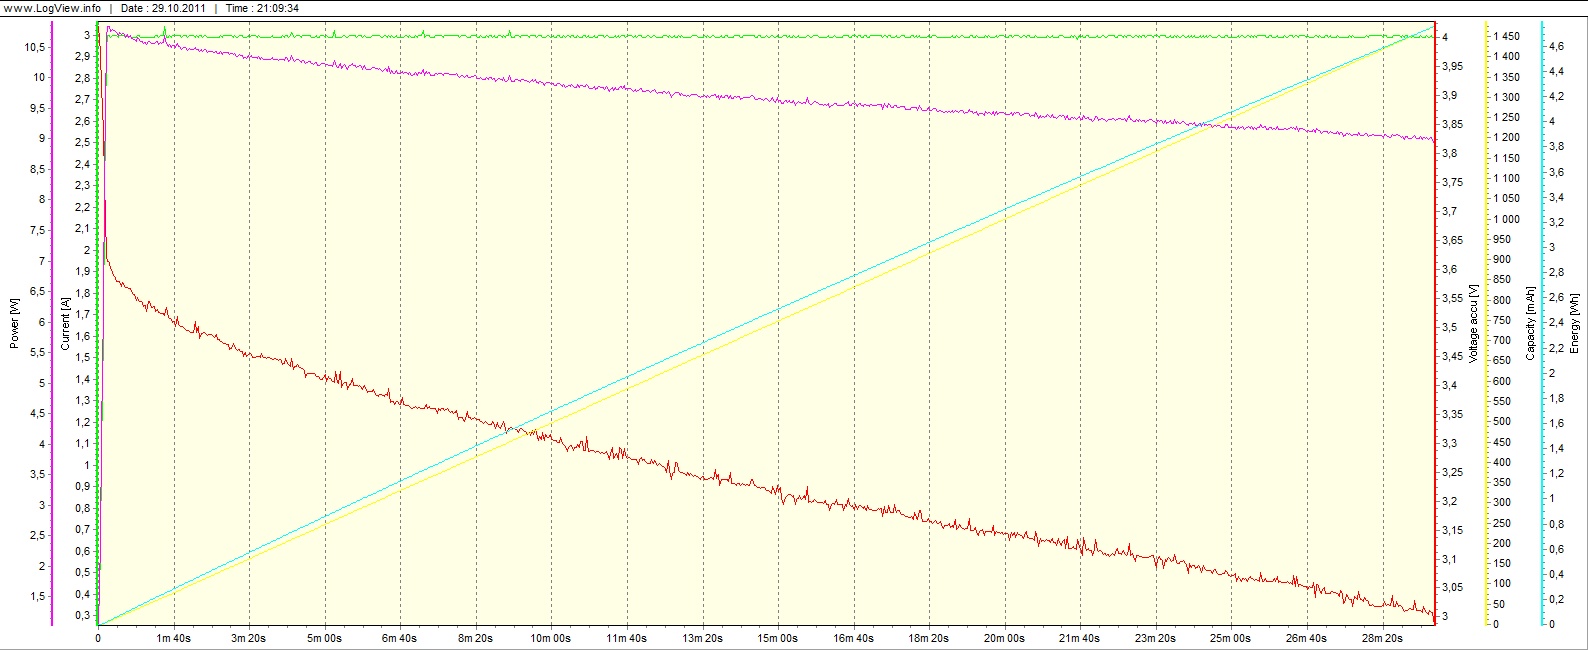Click the 10m 00s time axis label
Screen dimensions: 1588x650
[x=551, y=637]
